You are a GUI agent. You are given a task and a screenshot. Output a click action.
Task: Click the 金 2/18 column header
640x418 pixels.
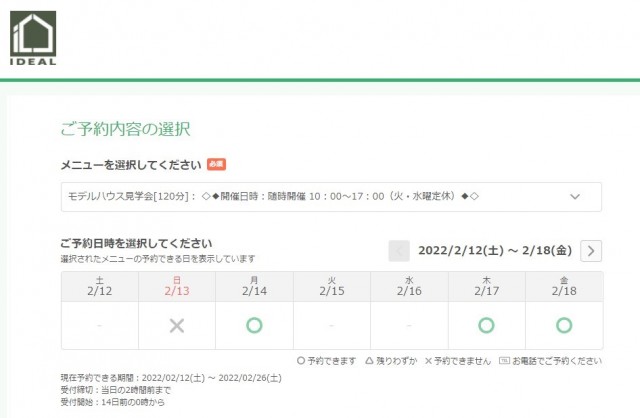tap(564, 286)
